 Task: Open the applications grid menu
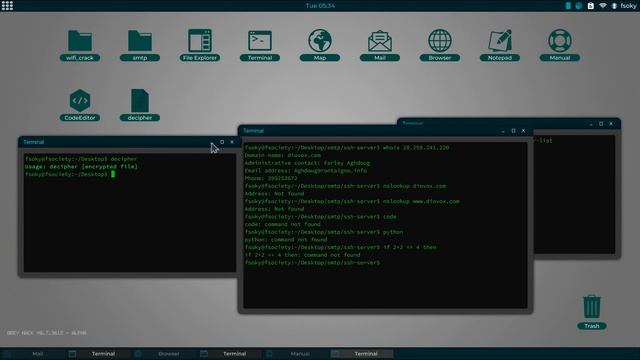[x=7, y=6]
